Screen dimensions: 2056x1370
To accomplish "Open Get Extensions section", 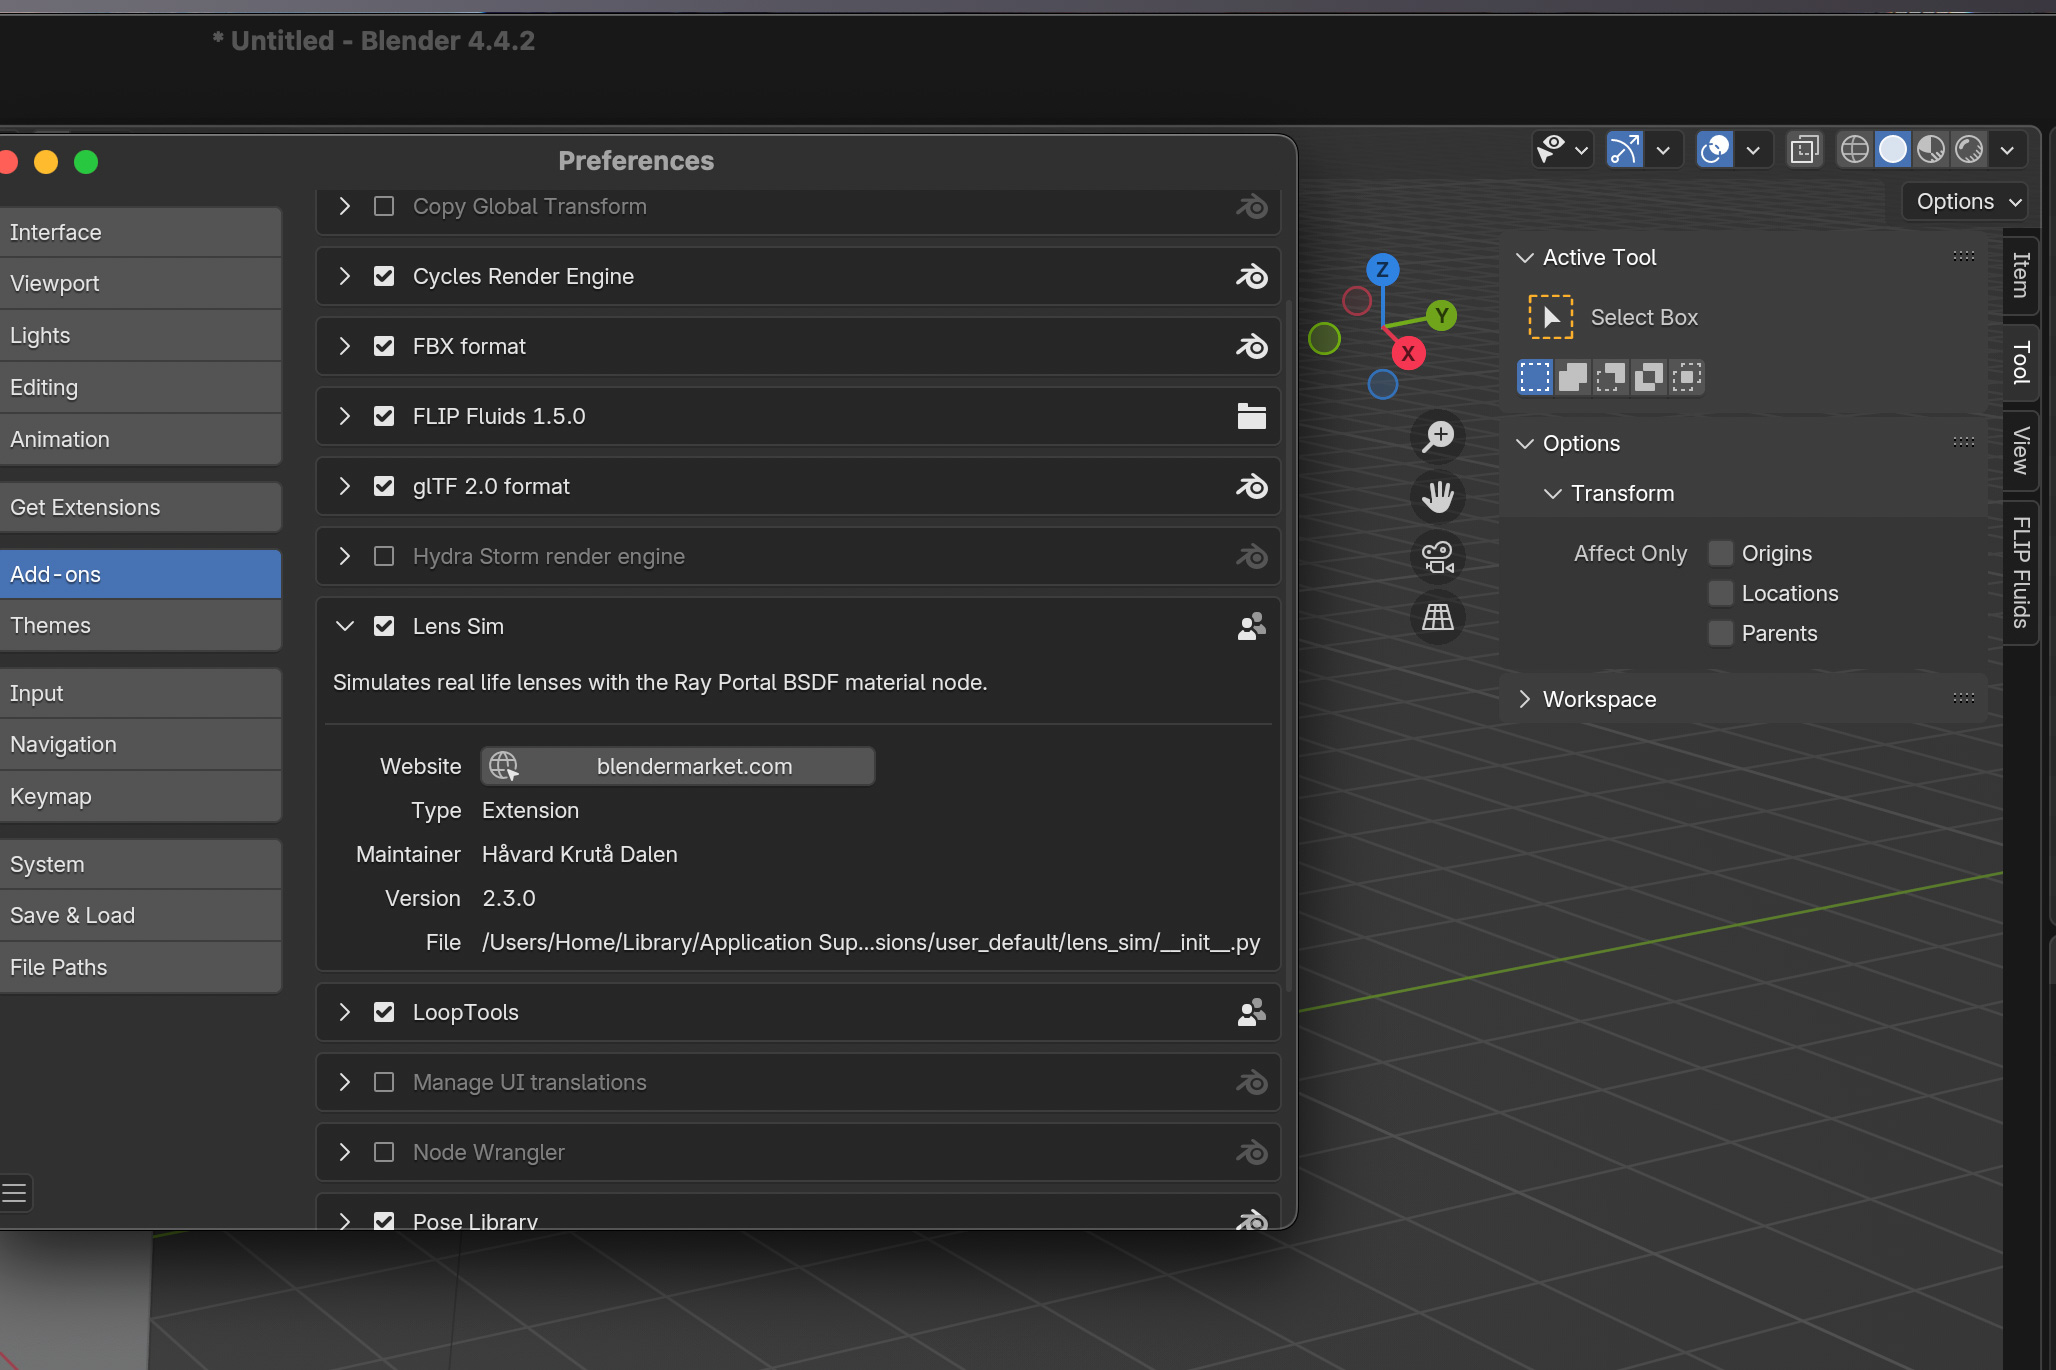I will [140, 507].
